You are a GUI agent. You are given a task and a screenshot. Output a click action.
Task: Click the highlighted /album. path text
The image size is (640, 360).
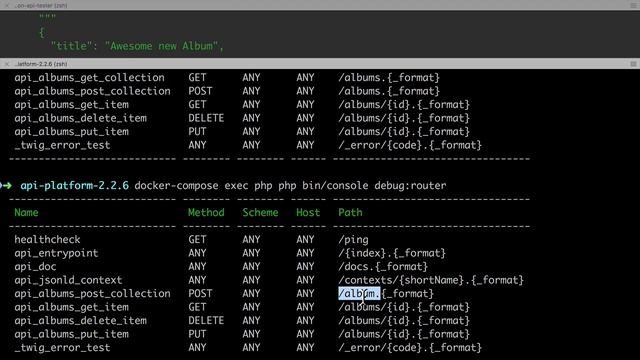pyautogui.click(x=359, y=293)
